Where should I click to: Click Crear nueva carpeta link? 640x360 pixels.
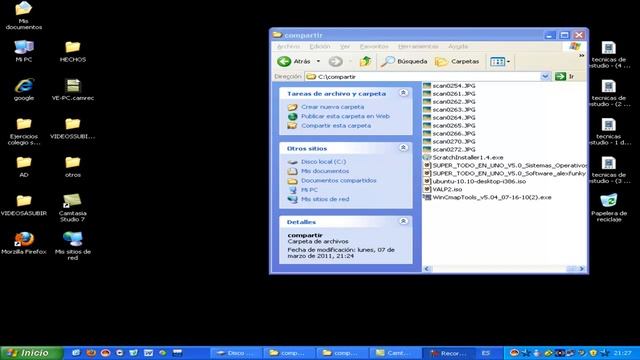point(332,107)
